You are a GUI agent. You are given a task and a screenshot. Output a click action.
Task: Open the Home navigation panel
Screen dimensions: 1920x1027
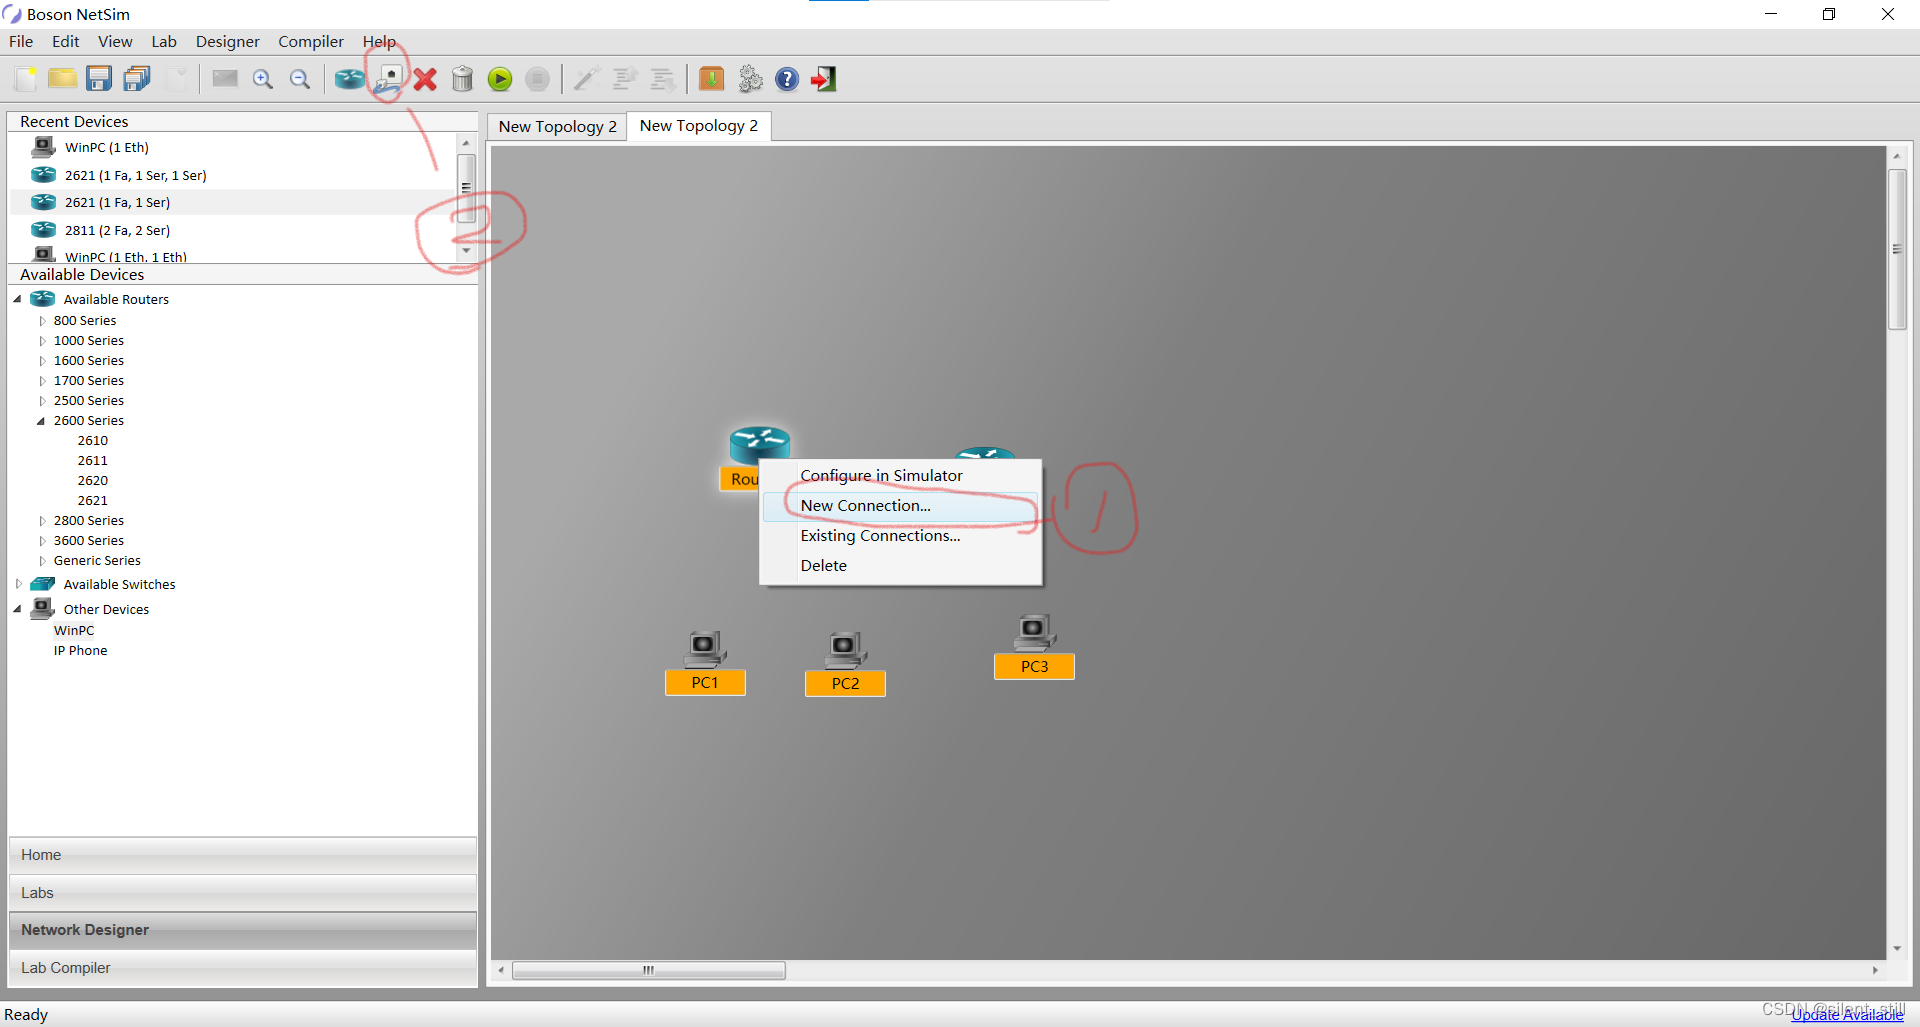click(x=242, y=855)
